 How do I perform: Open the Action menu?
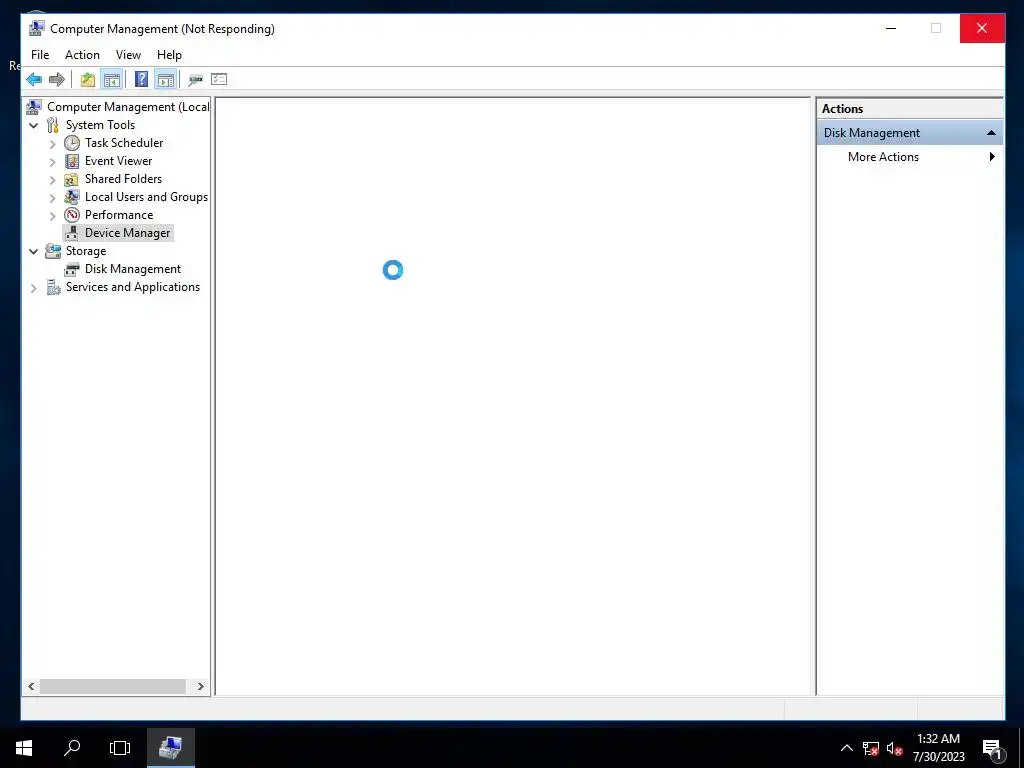[x=82, y=55]
